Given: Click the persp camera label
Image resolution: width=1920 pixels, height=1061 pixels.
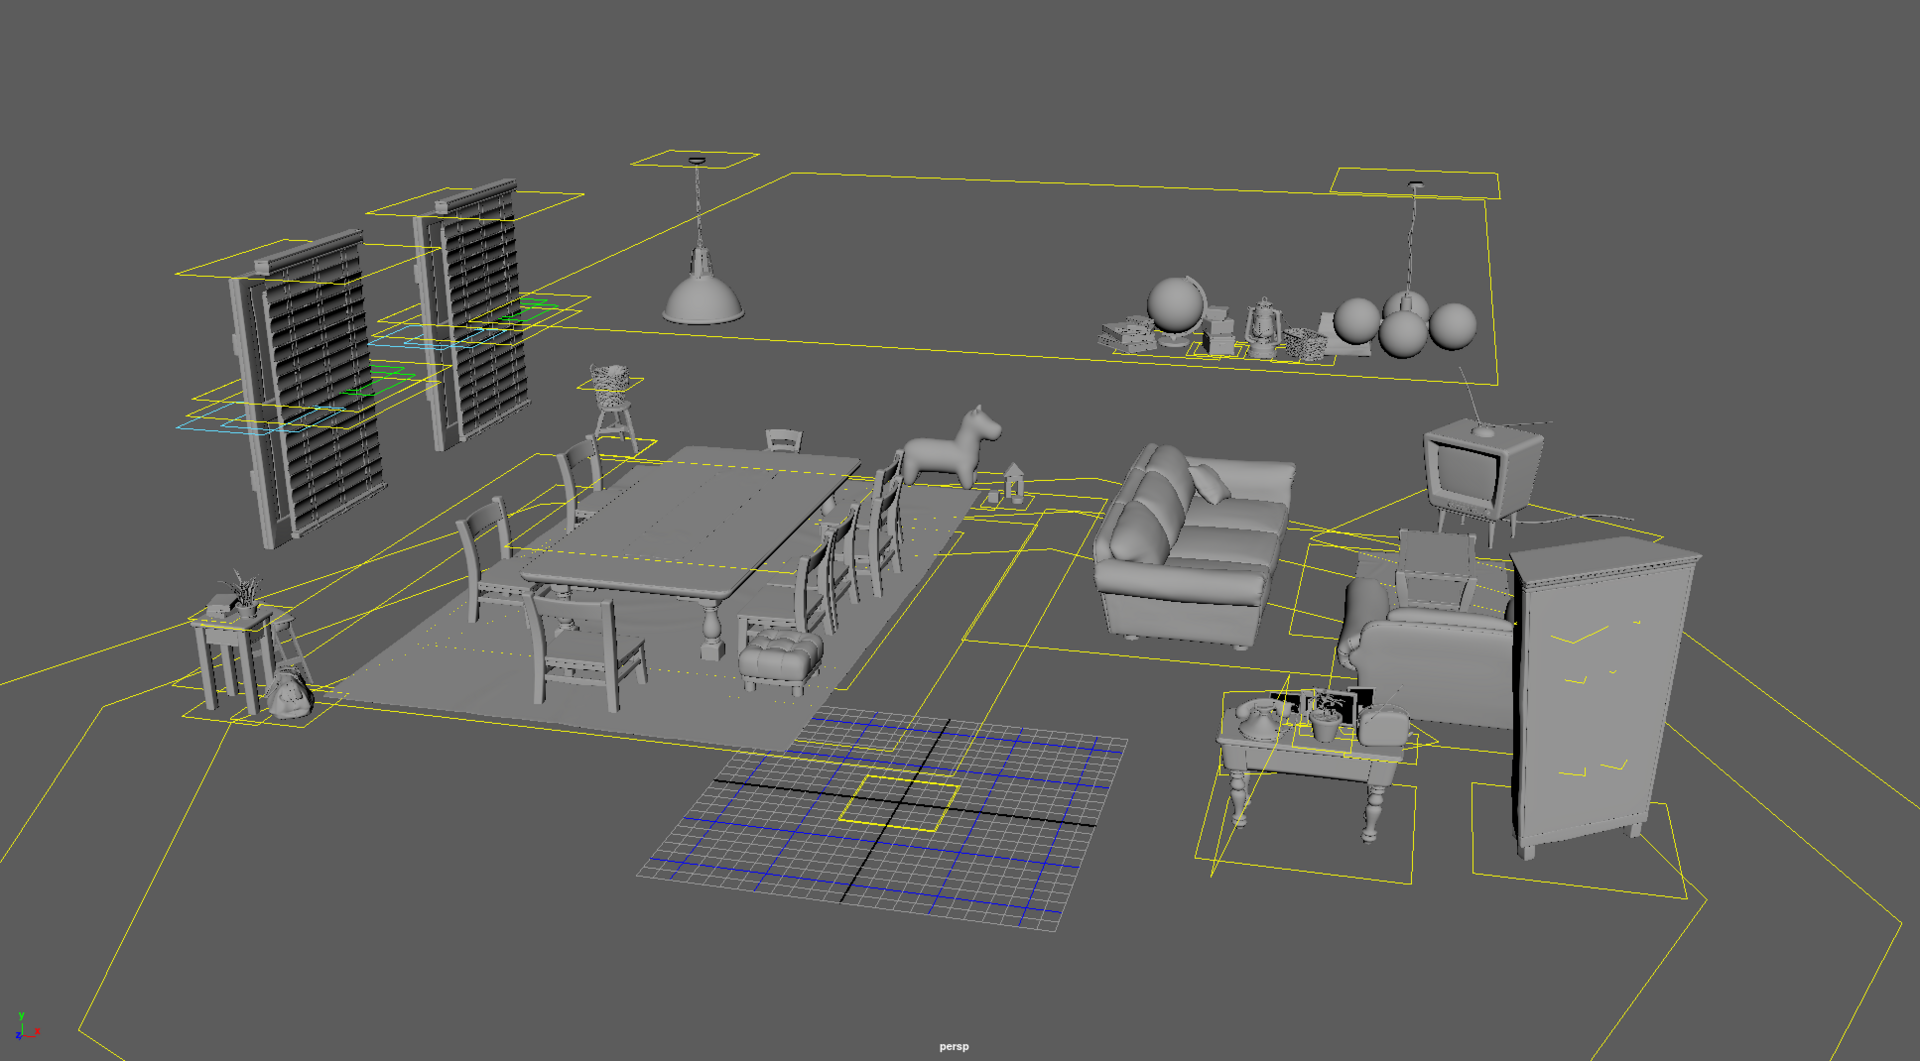Looking at the screenshot, I should click(953, 1046).
